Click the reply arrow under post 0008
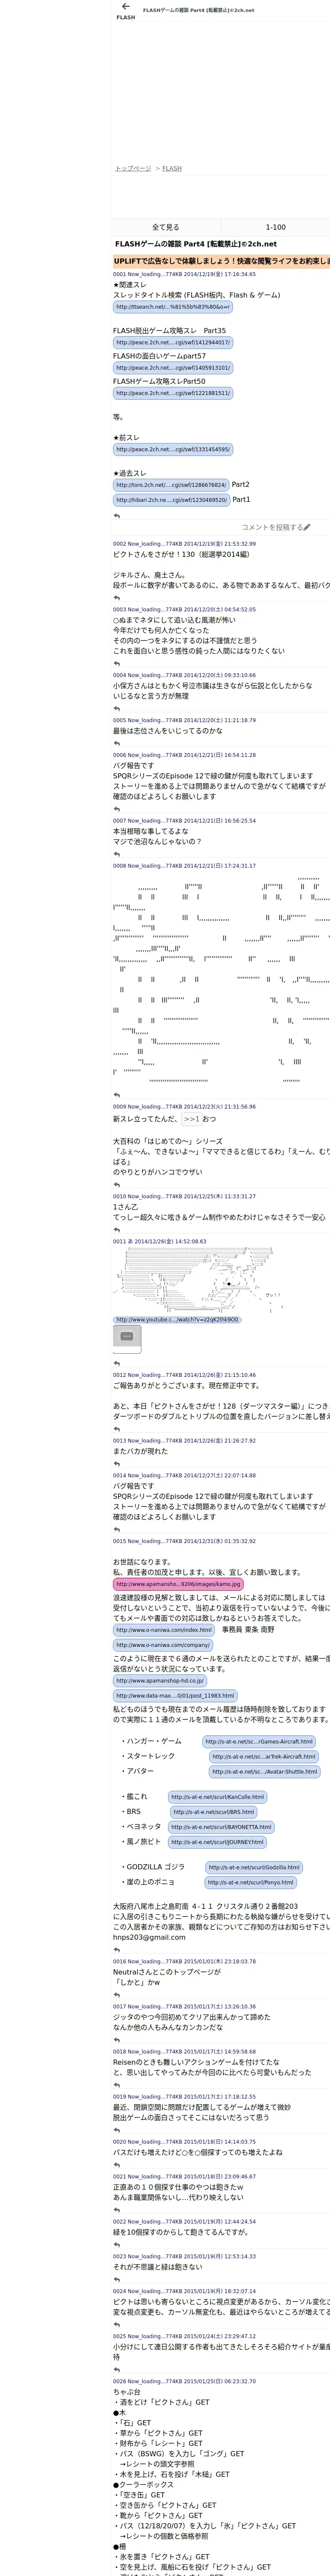This screenshot has width=330, height=2576. pos(117,1095)
